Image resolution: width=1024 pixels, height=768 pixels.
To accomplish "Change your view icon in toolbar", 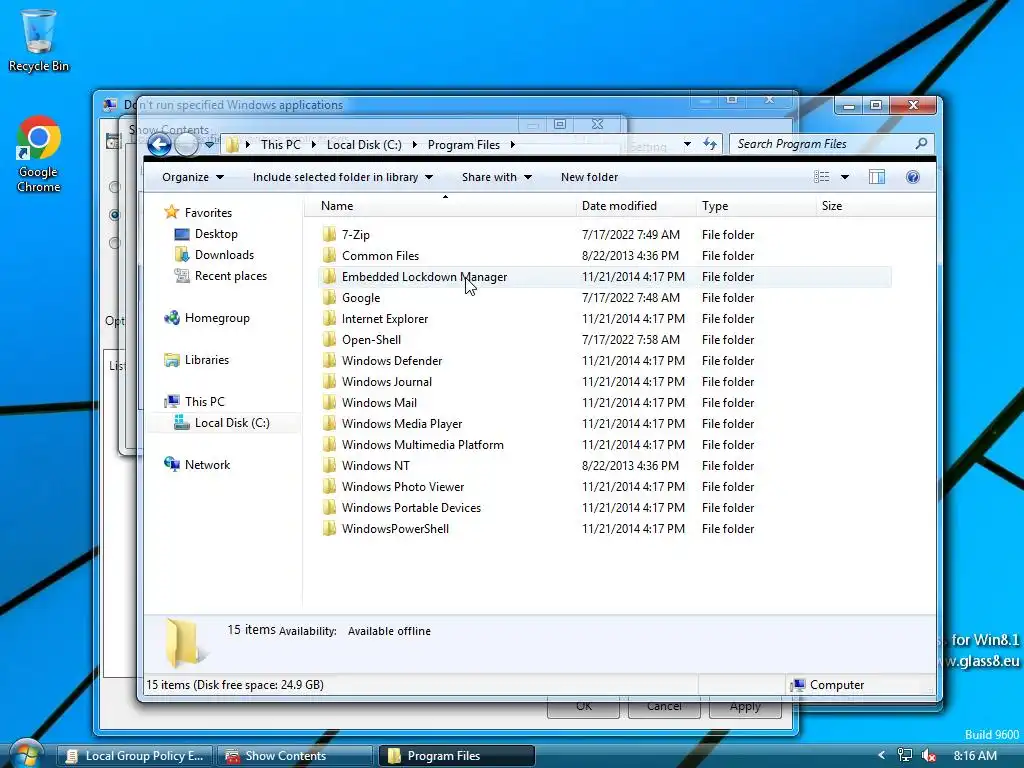I will pos(822,177).
